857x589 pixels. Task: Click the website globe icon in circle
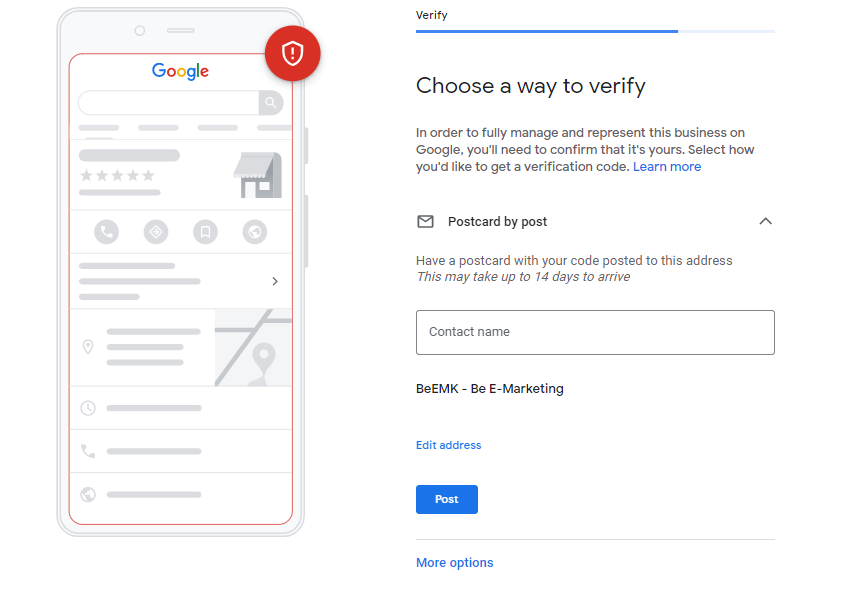coord(255,232)
